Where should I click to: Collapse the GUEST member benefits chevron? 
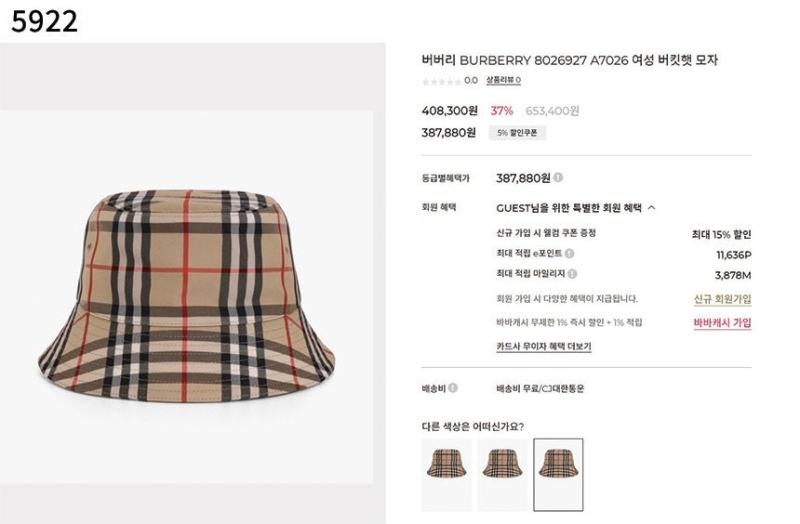[652, 208]
